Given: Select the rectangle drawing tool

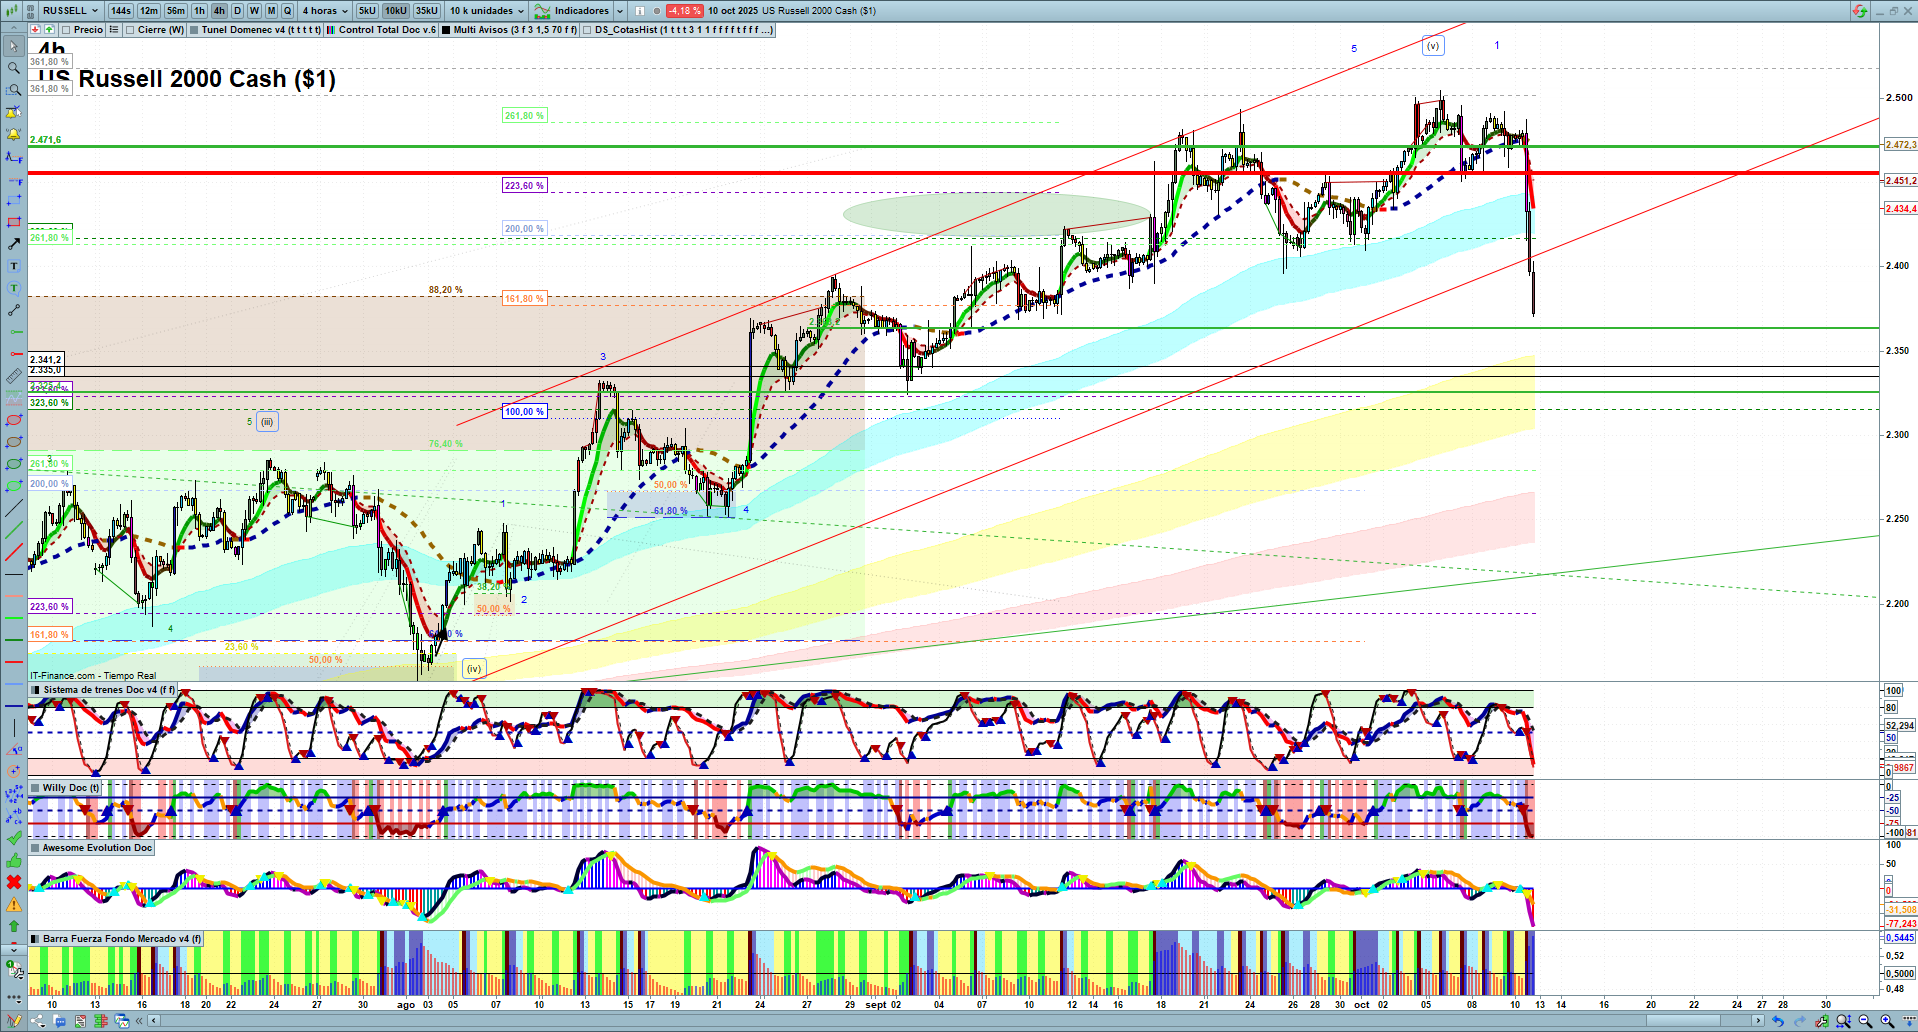Looking at the screenshot, I should [14, 222].
